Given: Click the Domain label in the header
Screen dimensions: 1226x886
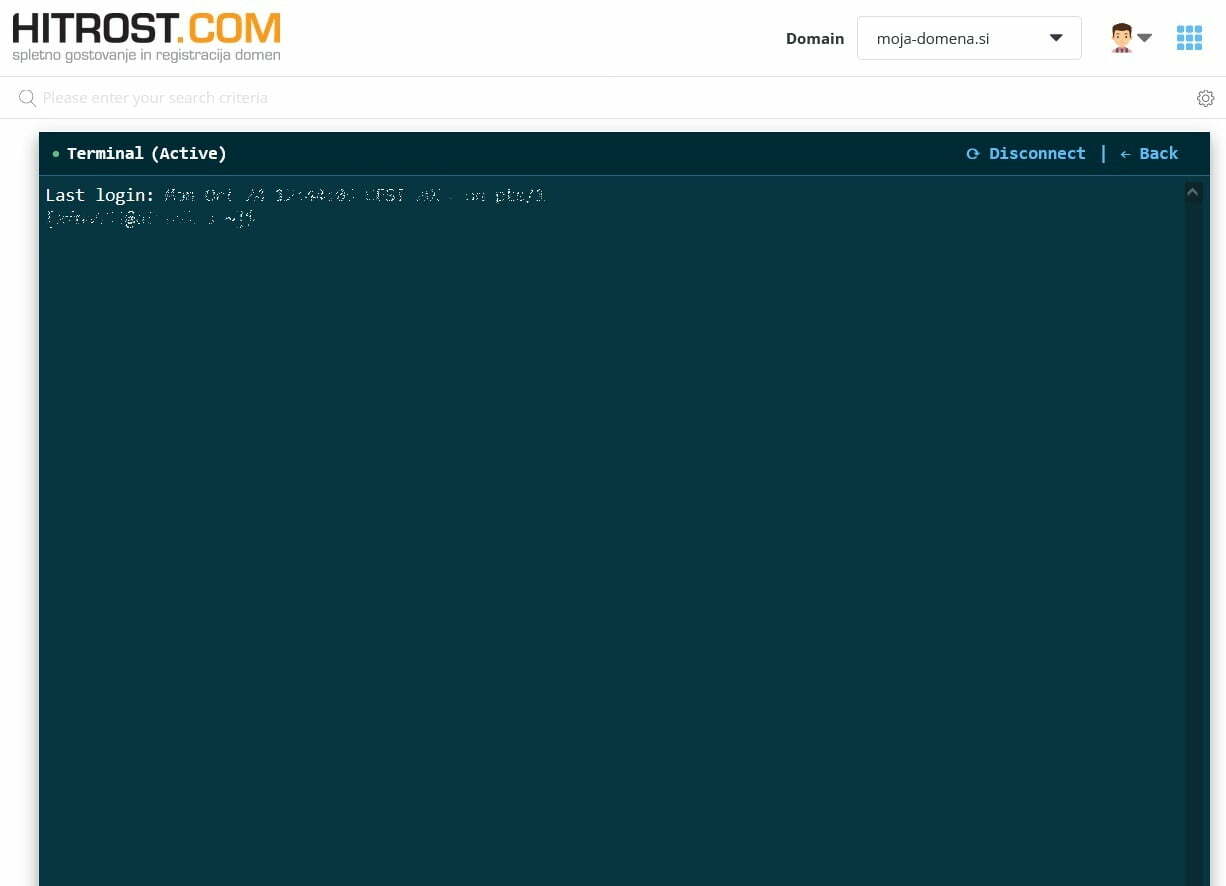Looking at the screenshot, I should 815,38.
